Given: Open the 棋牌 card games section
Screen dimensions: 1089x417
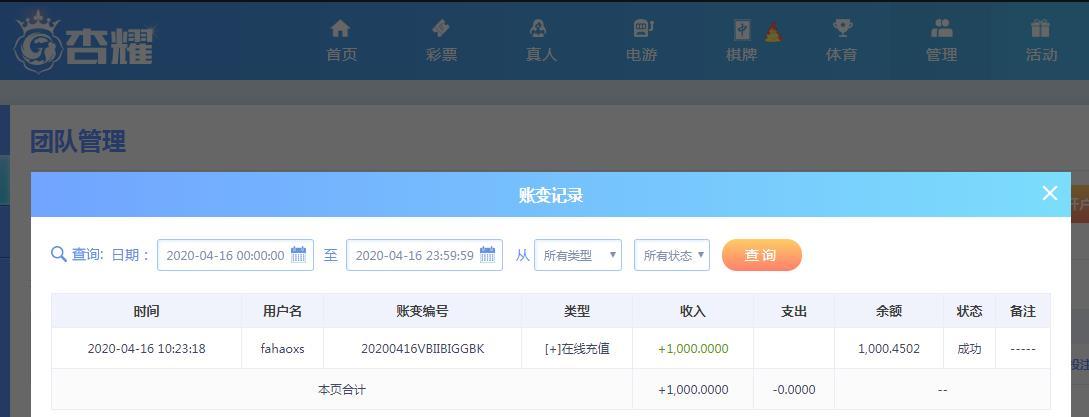Looking at the screenshot, I should point(742,54).
